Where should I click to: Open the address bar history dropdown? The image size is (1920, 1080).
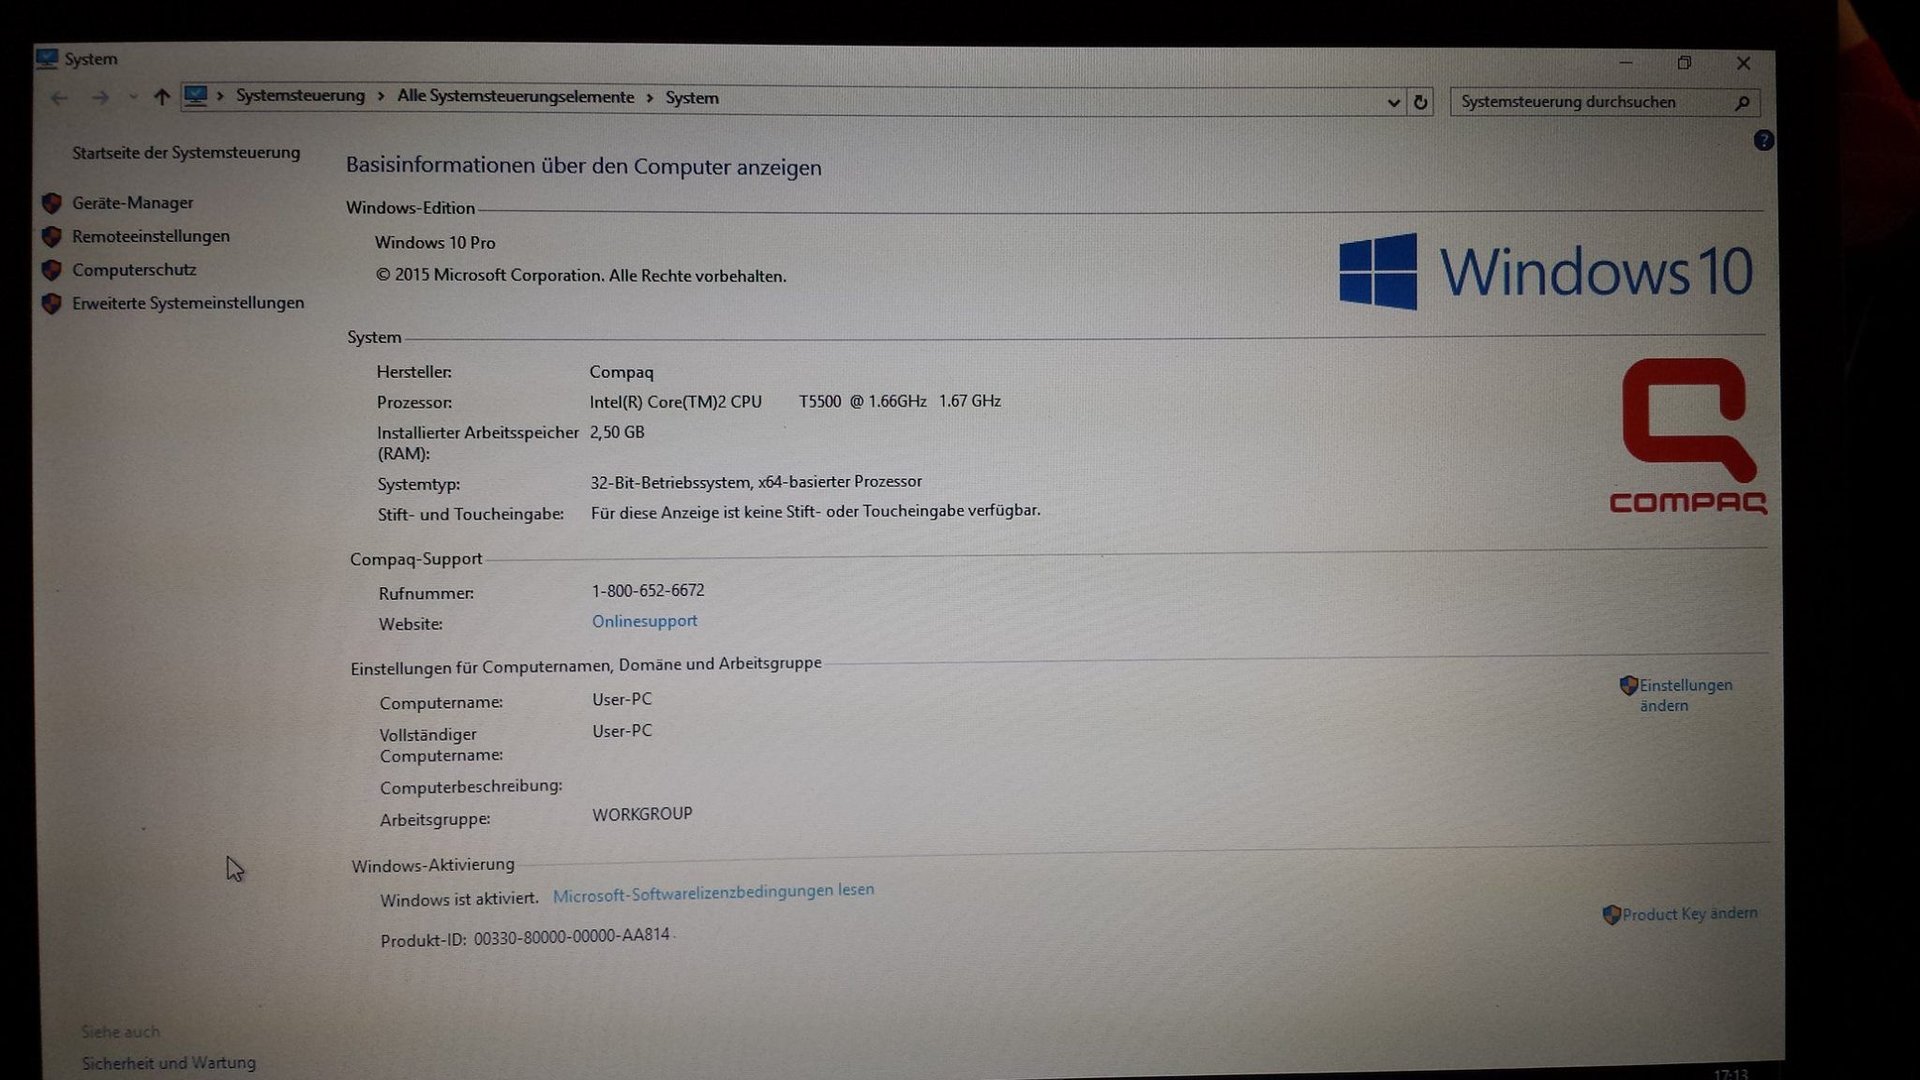pyautogui.click(x=1393, y=102)
